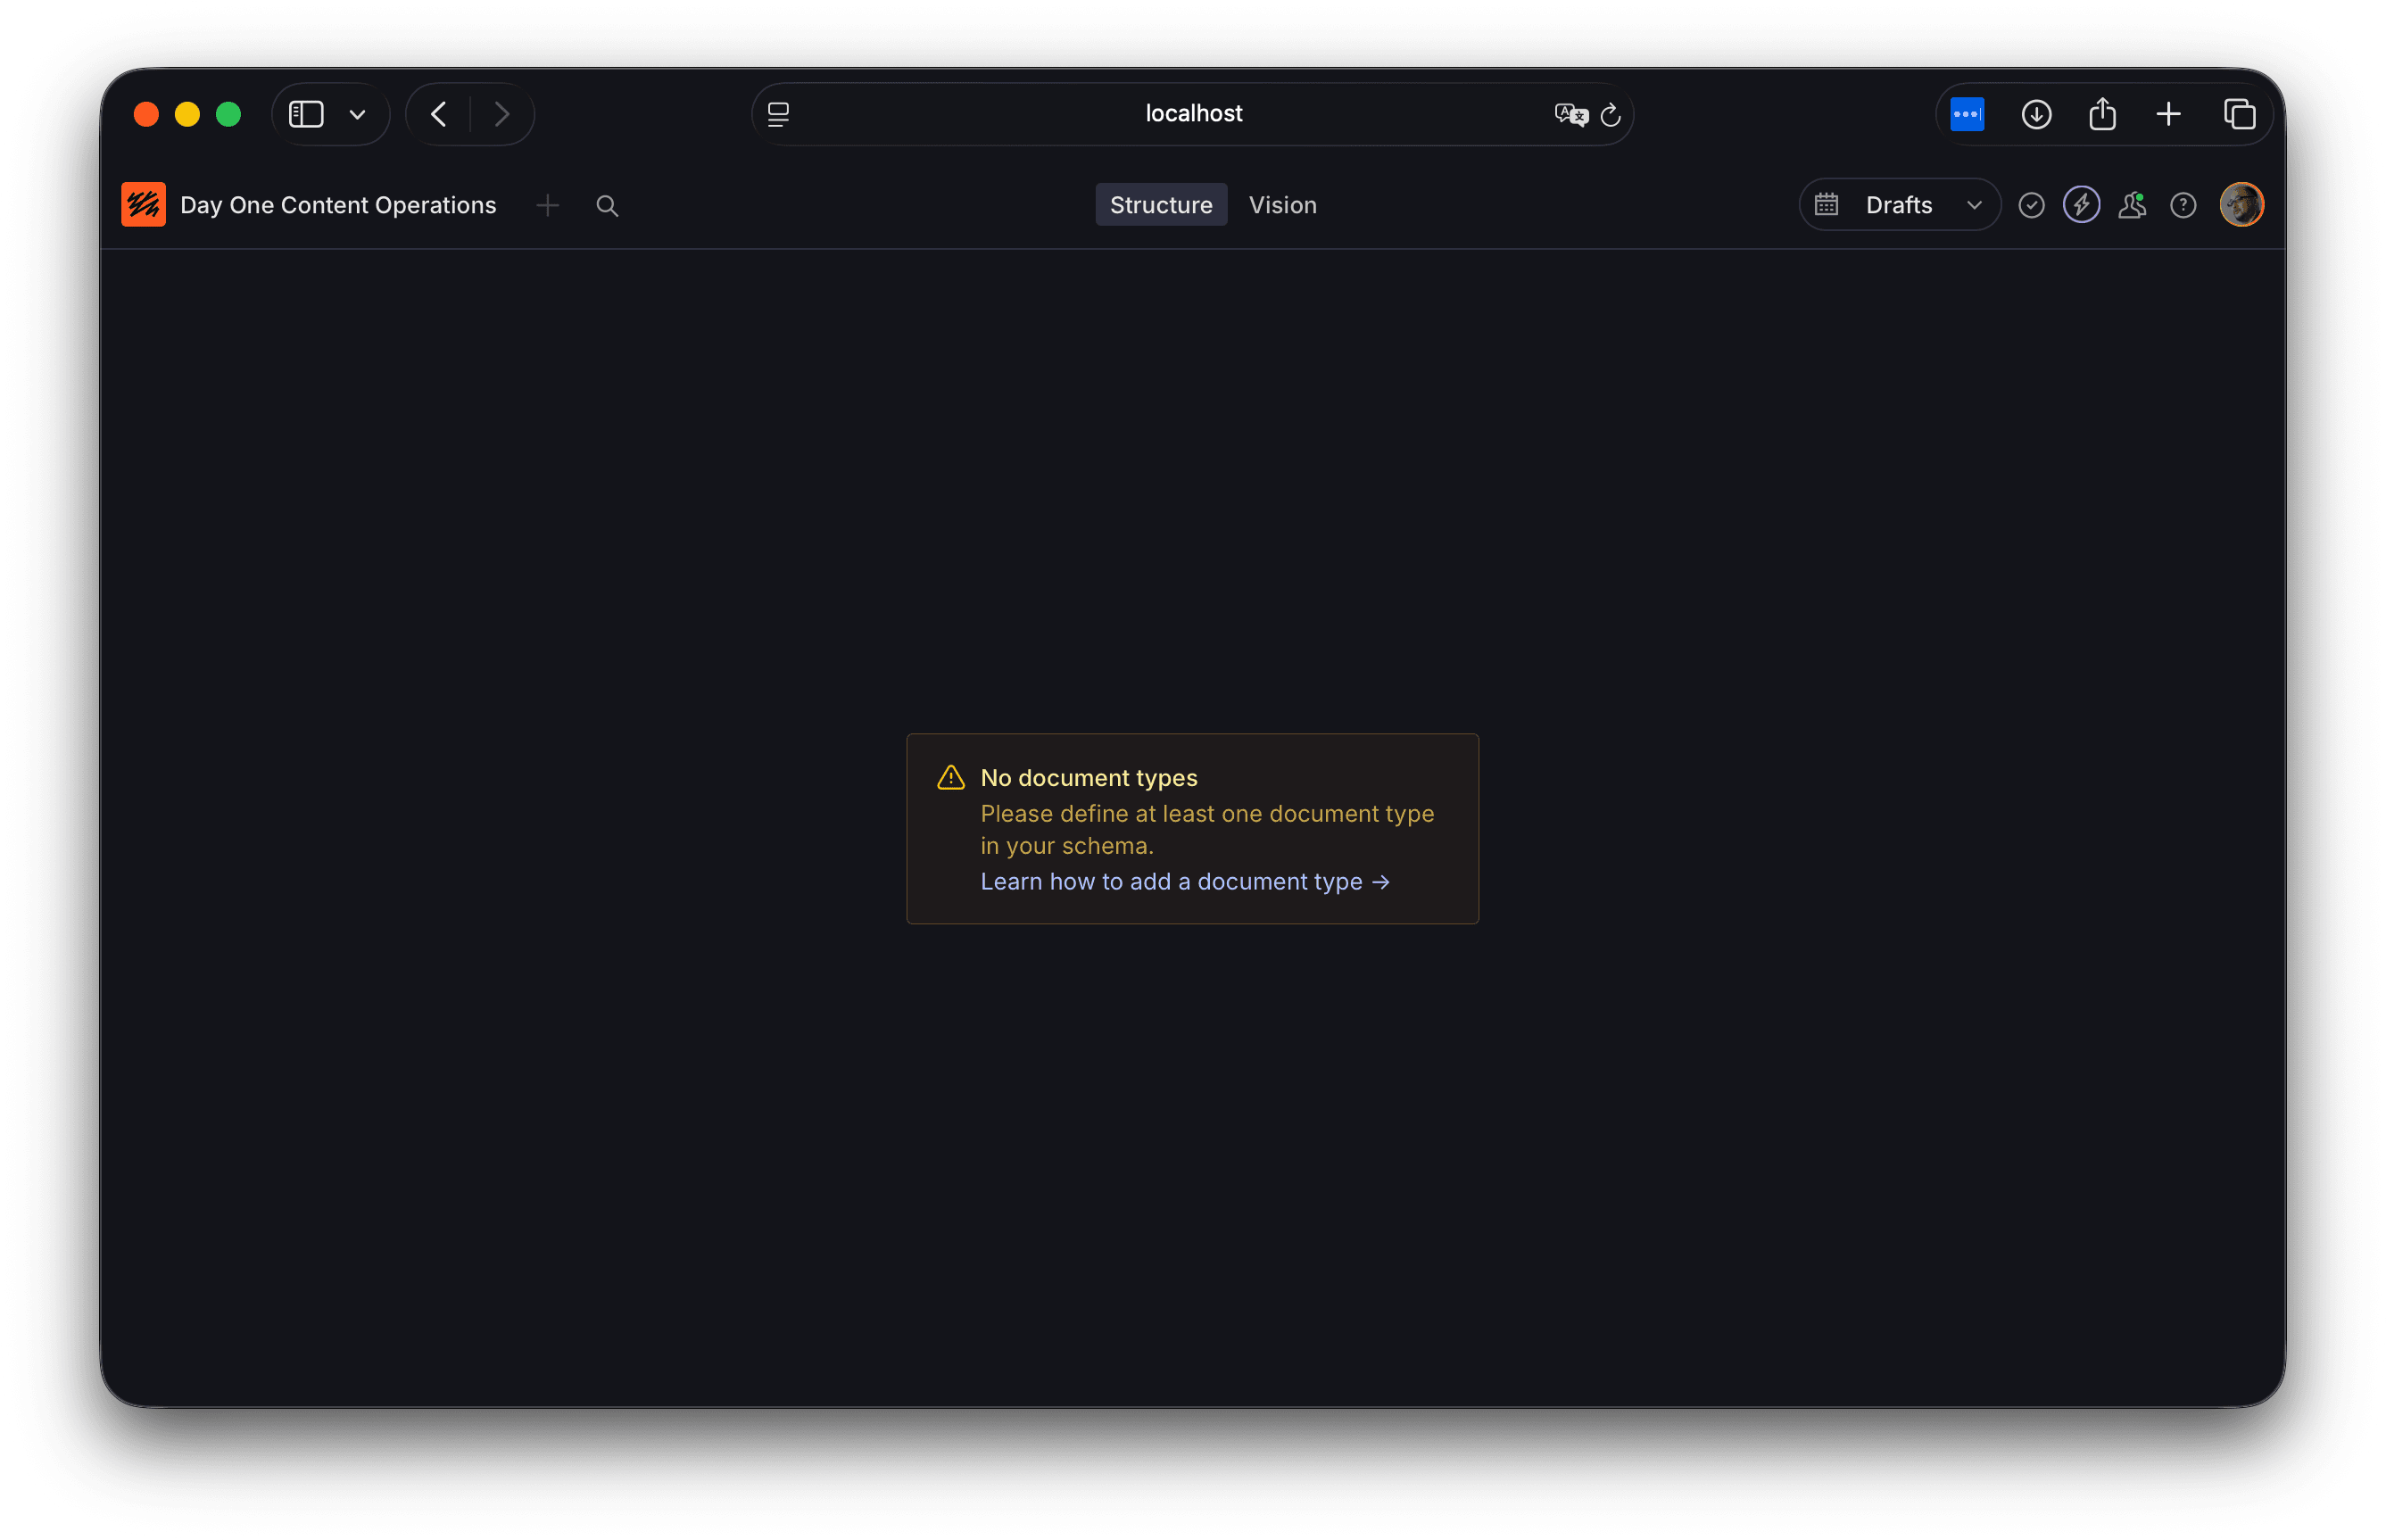This screenshot has width=2386, height=1540.
Task: Click the plus create new document icon
Action: pos(547,206)
